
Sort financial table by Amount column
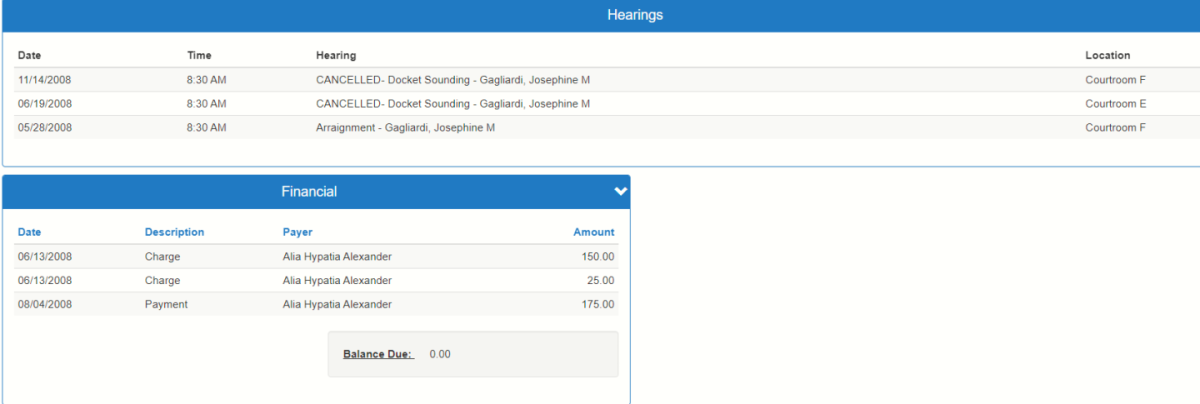pos(593,232)
